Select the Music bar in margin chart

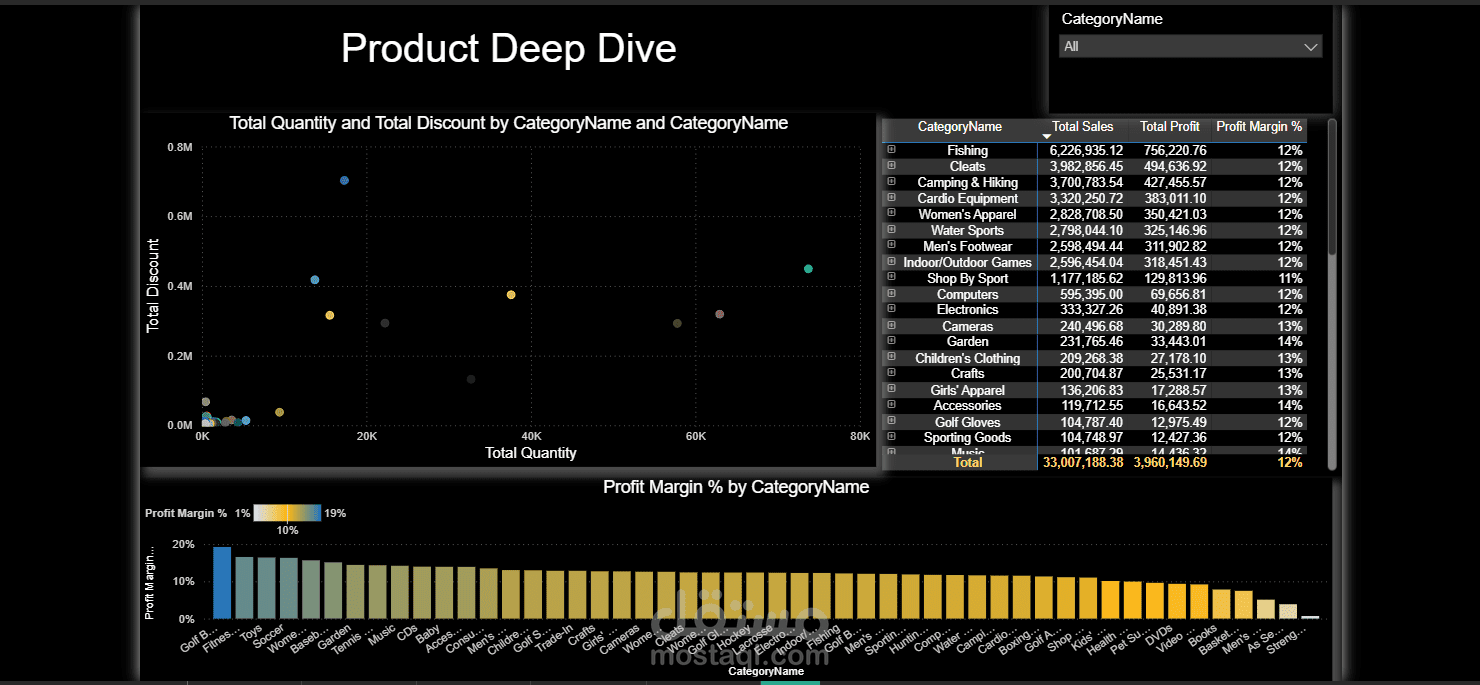(377, 592)
